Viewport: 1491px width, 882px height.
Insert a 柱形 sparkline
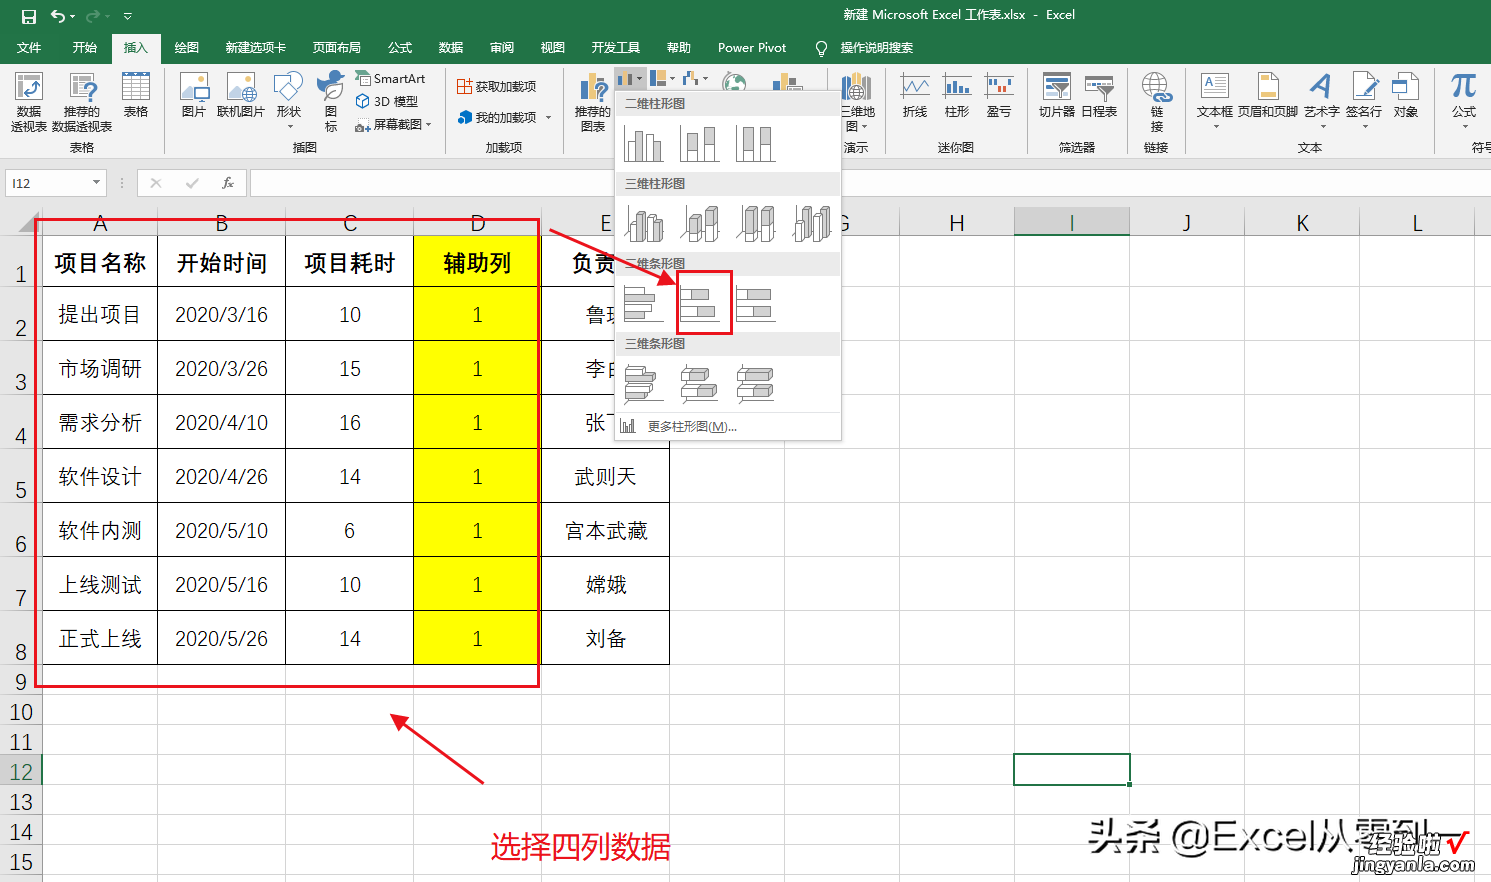click(x=957, y=96)
